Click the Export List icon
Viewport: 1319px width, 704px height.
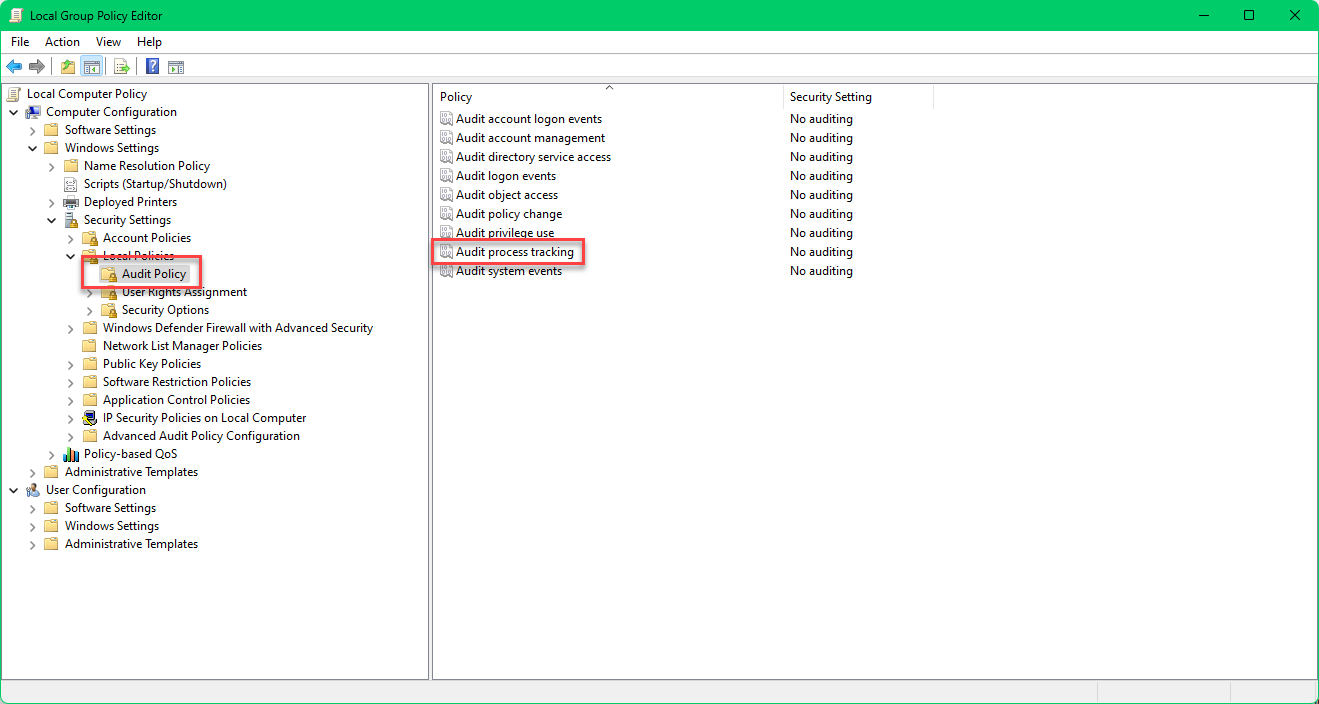[x=121, y=66]
